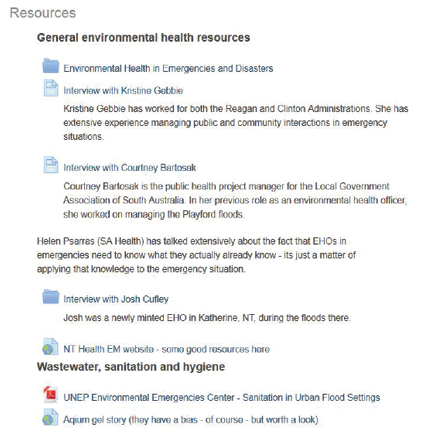
Task: Click the Helen Psarras SA Health paragraph
Action: point(196,255)
